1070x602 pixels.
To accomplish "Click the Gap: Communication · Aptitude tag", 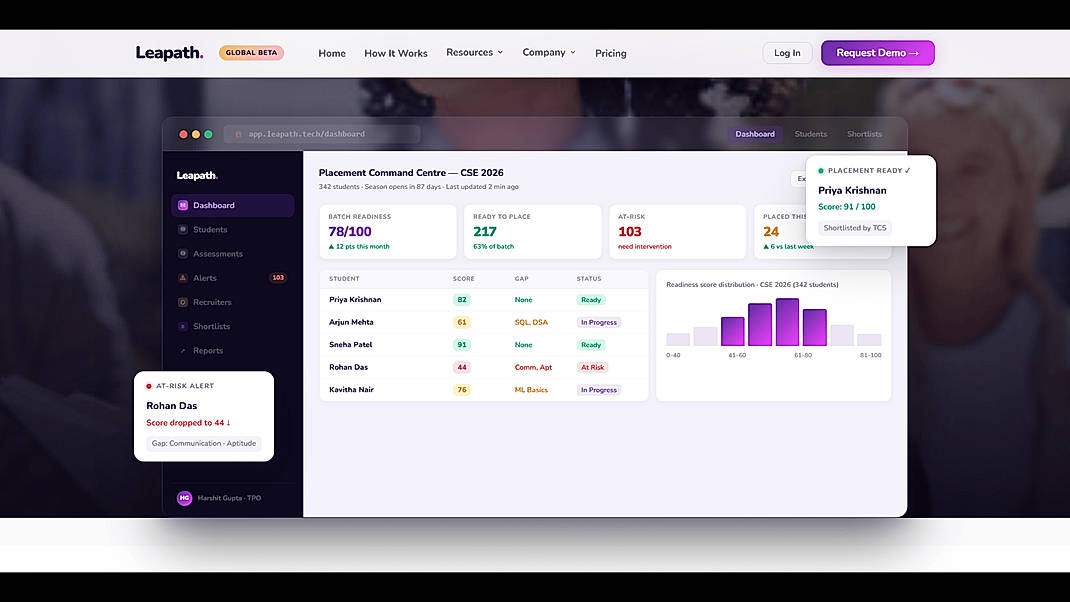I will point(203,444).
